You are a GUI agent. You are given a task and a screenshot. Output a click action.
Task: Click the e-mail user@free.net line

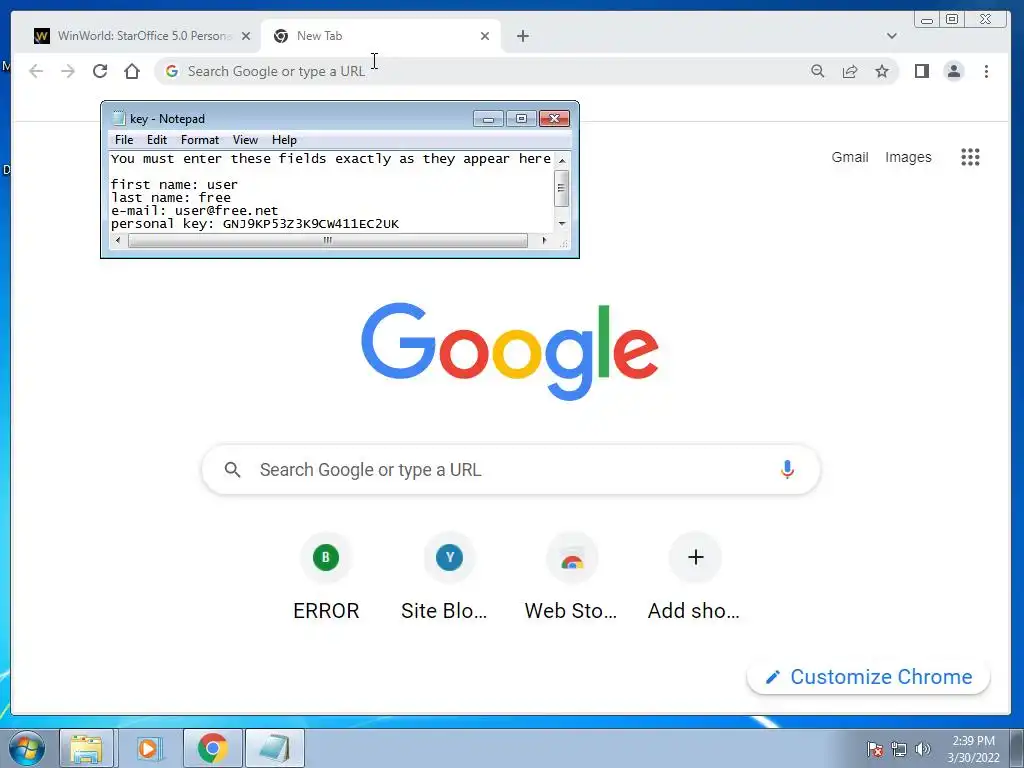click(x=195, y=211)
